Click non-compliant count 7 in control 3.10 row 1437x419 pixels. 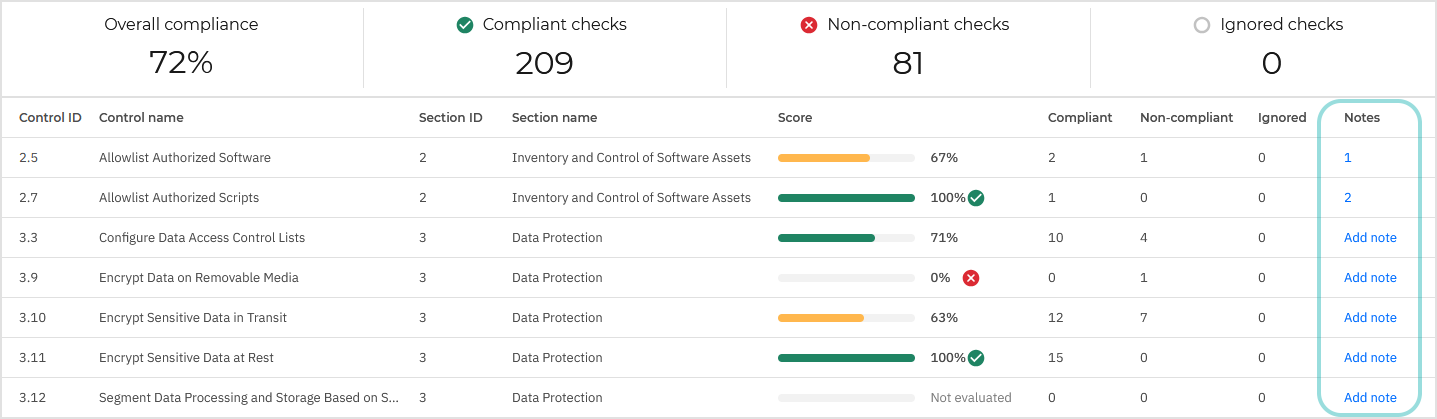tap(1144, 318)
